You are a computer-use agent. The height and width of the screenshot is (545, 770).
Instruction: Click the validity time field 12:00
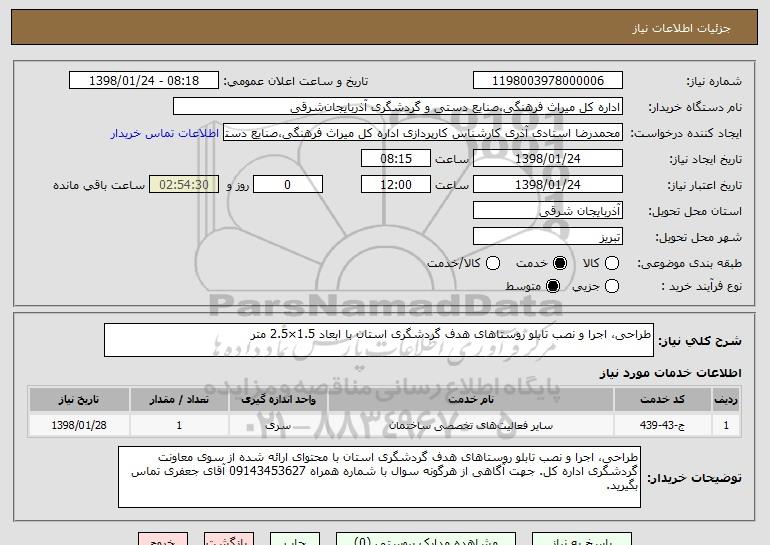pos(396,185)
